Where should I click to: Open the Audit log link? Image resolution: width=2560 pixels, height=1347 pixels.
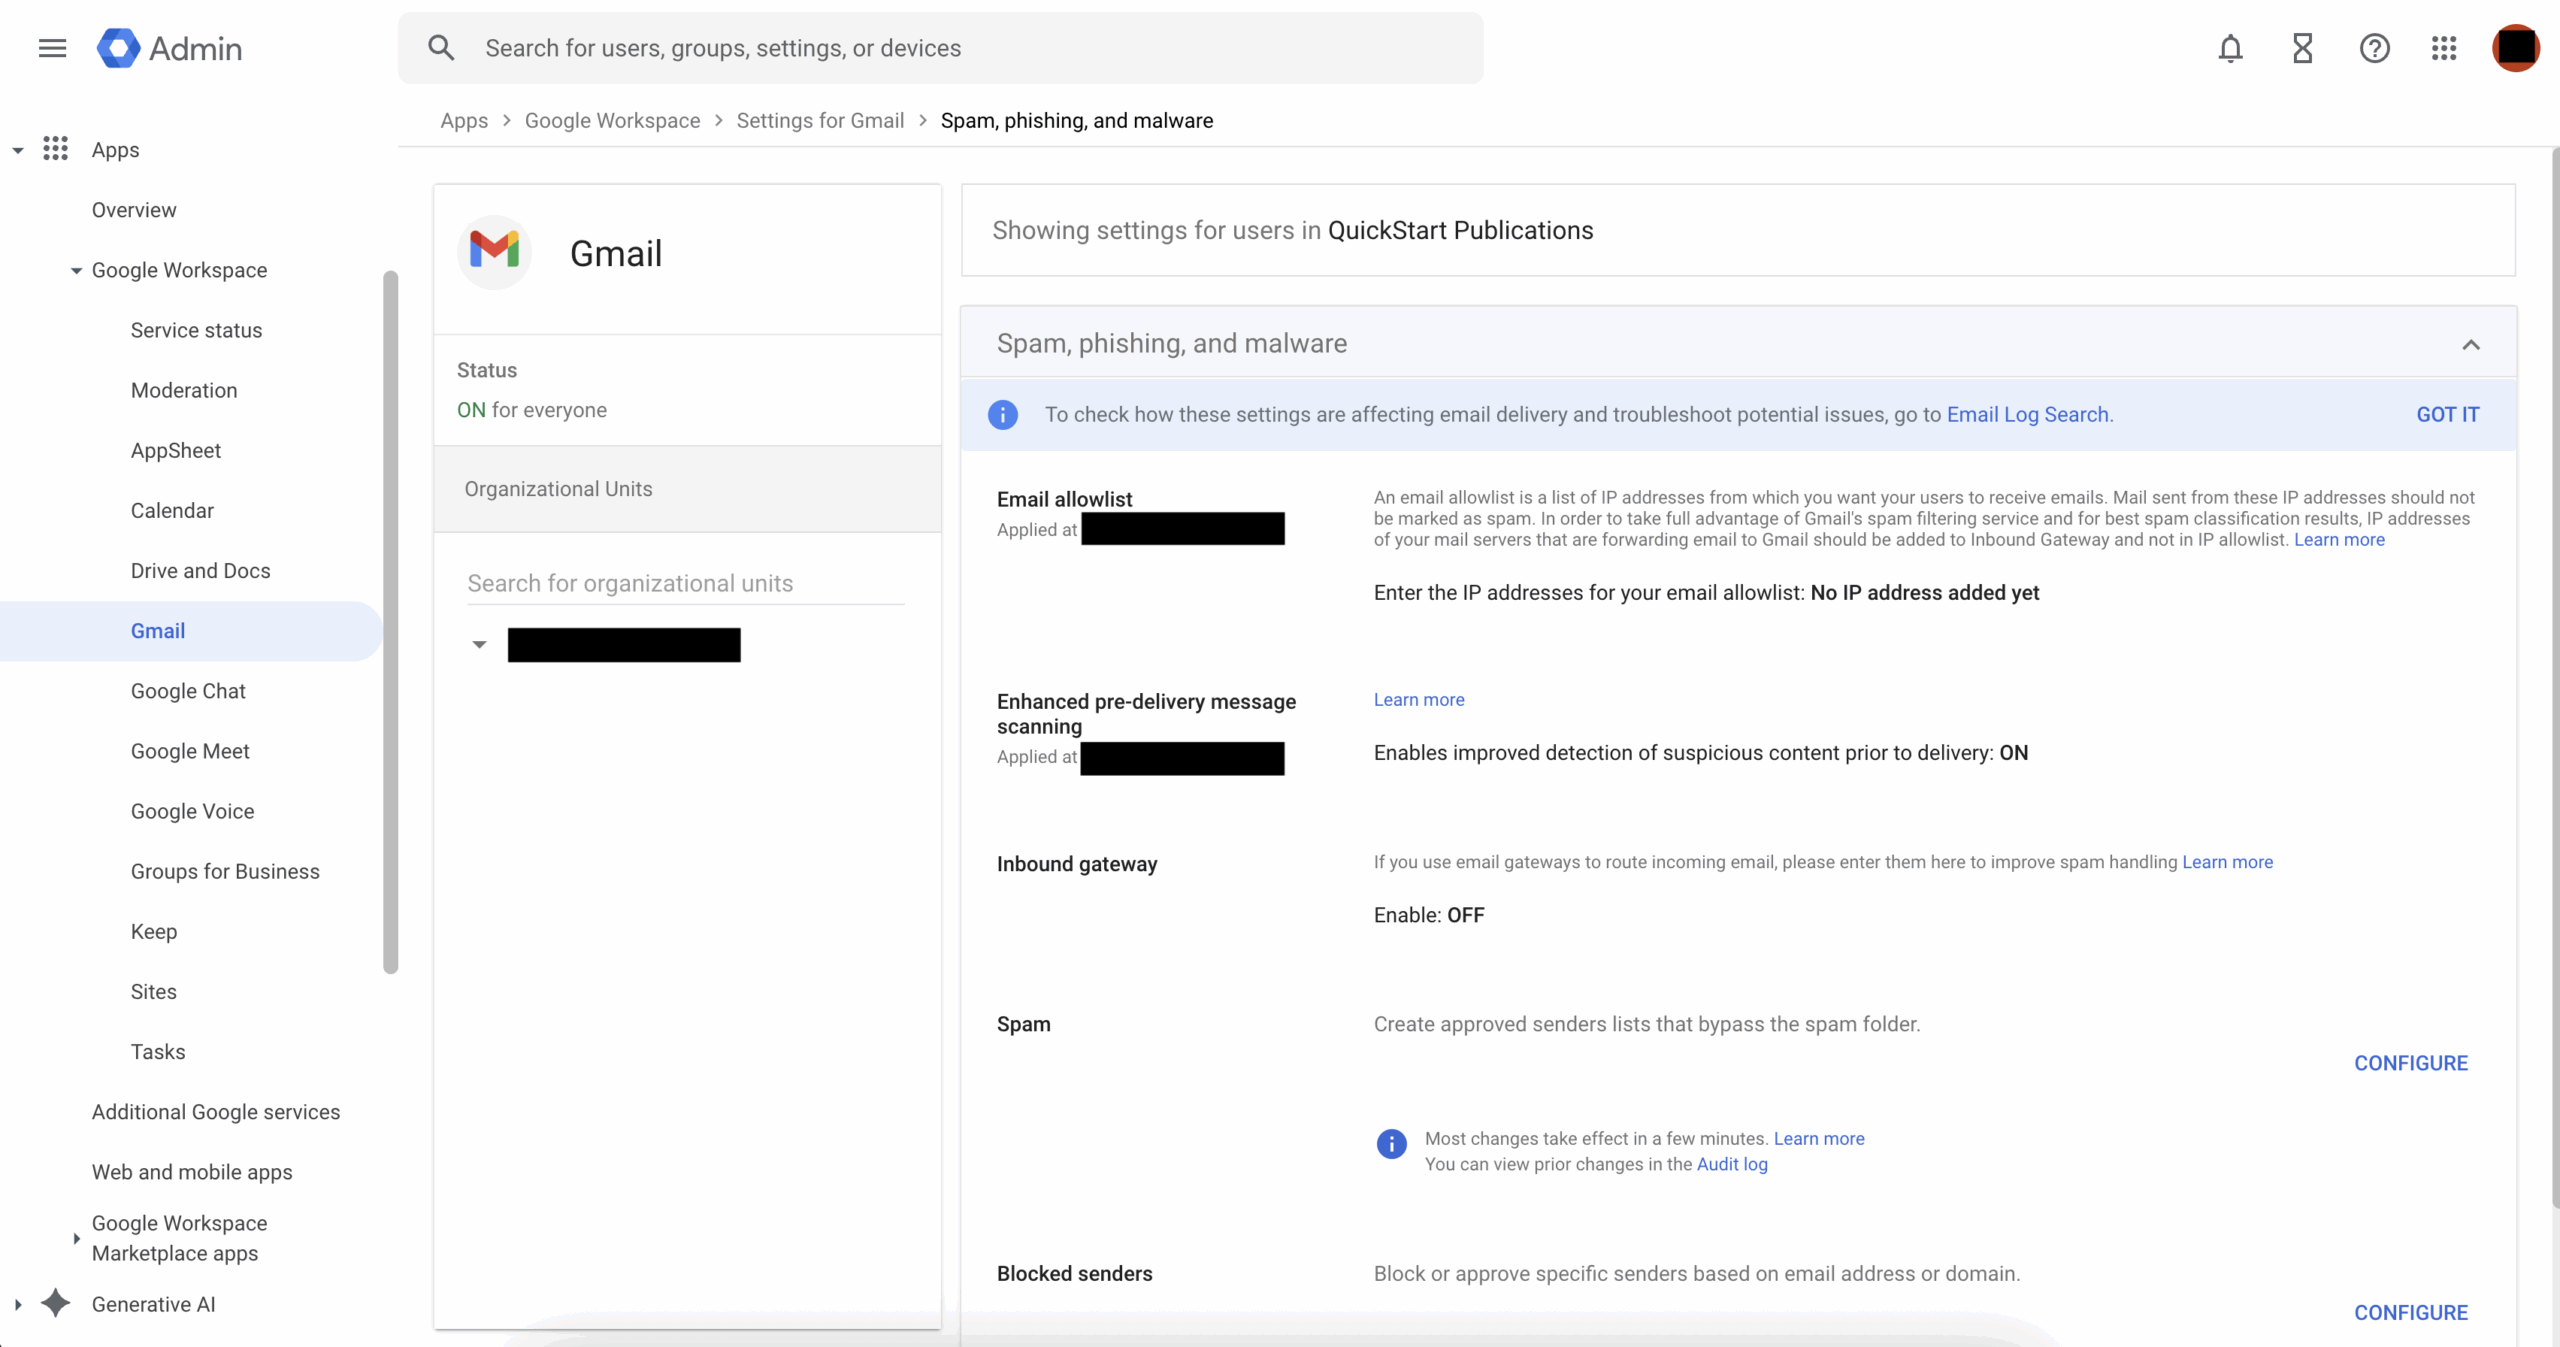(1732, 1164)
